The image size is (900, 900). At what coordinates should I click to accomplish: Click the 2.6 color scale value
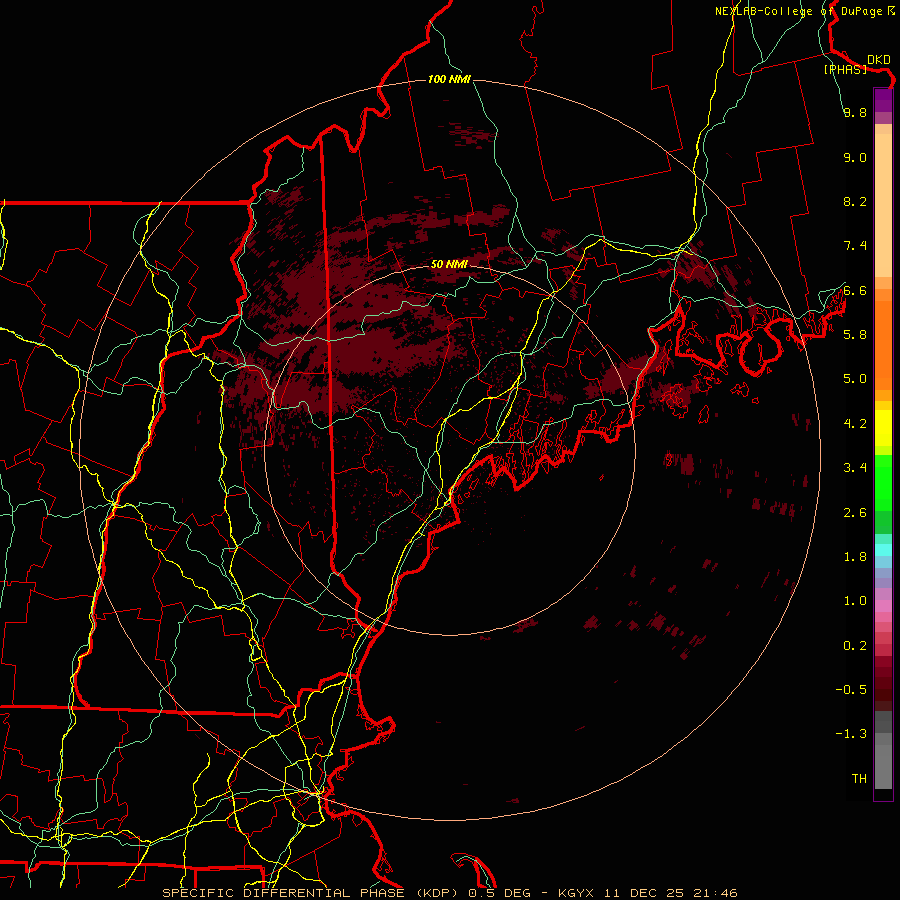(x=855, y=513)
